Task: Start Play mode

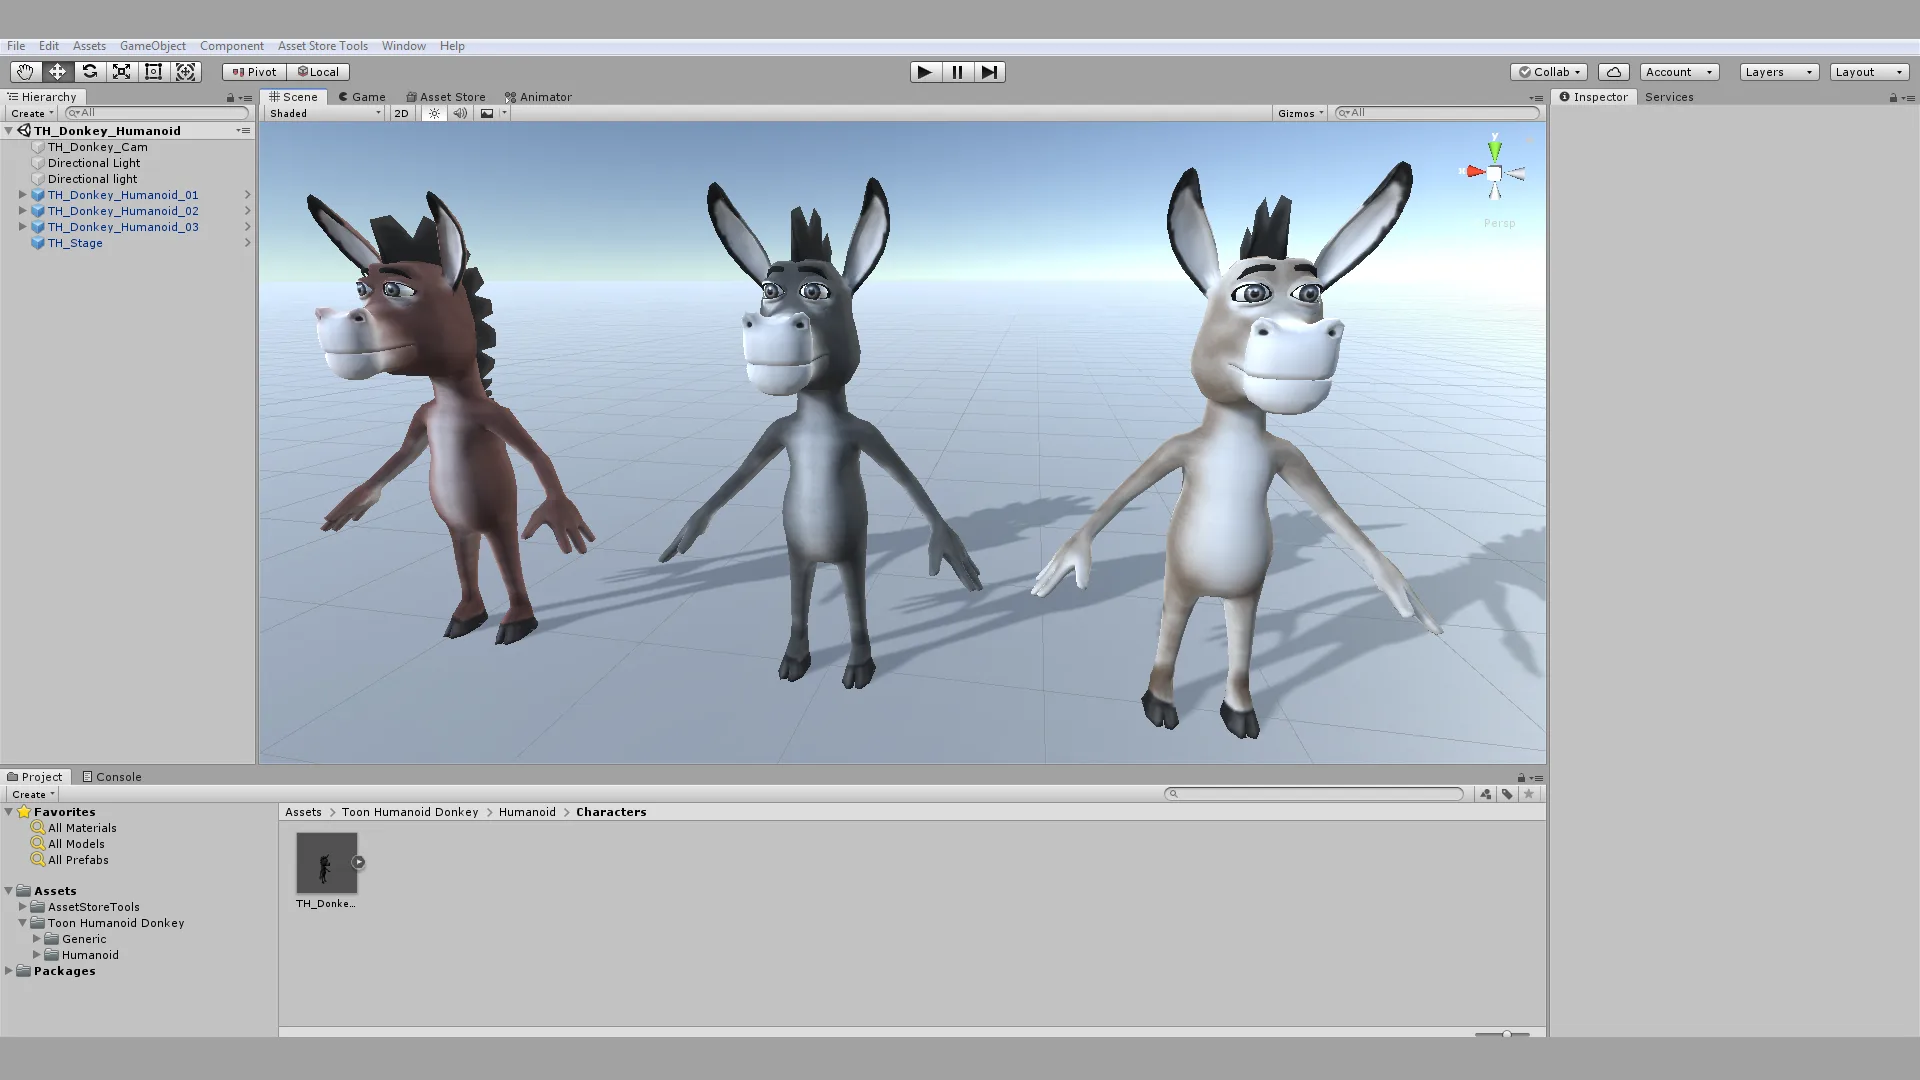Action: pyautogui.click(x=925, y=72)
